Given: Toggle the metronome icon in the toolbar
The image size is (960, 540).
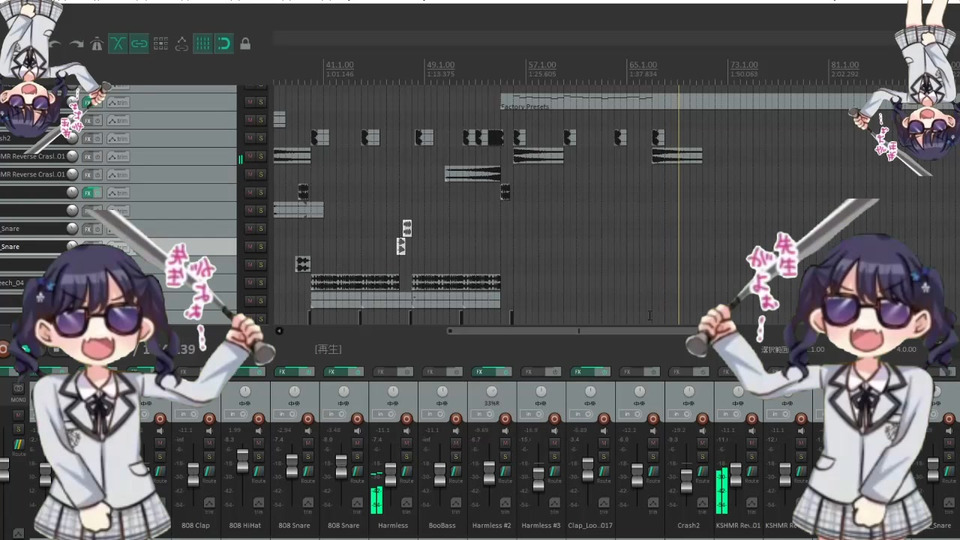Looking at the screenshot, I should coord(97,44).
